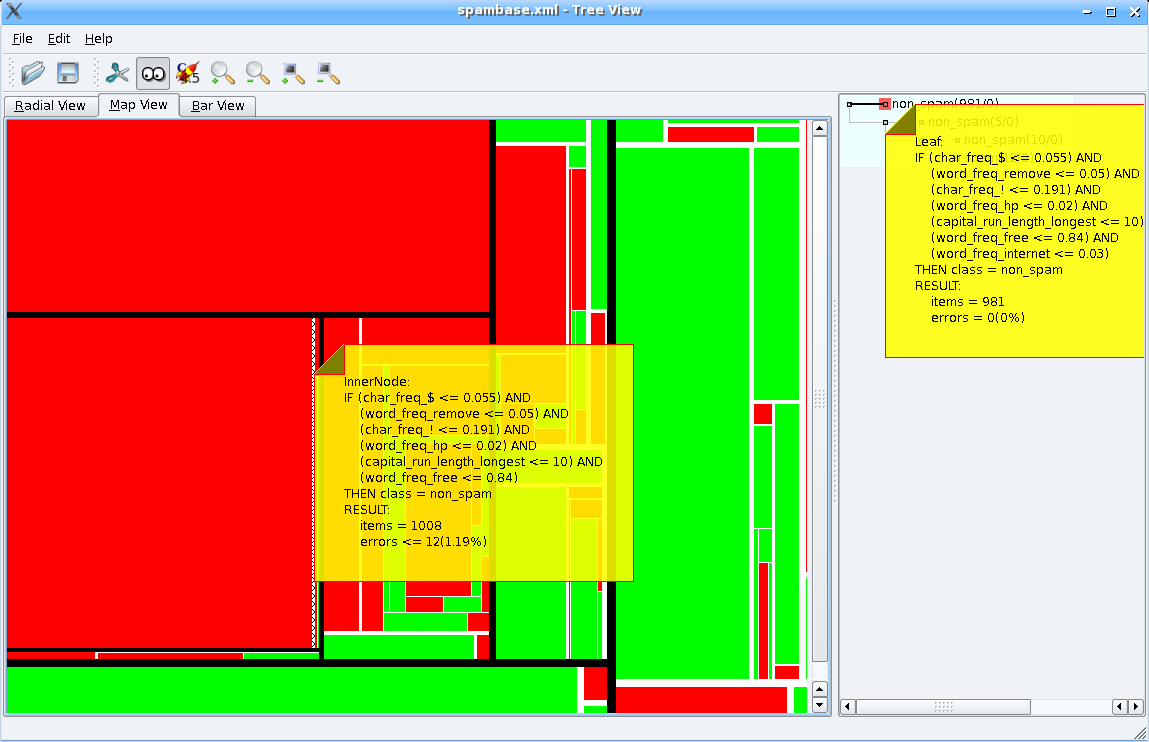The image size is (1149, 742).
Task: Select the scissors prune tool
Action: 117,73
